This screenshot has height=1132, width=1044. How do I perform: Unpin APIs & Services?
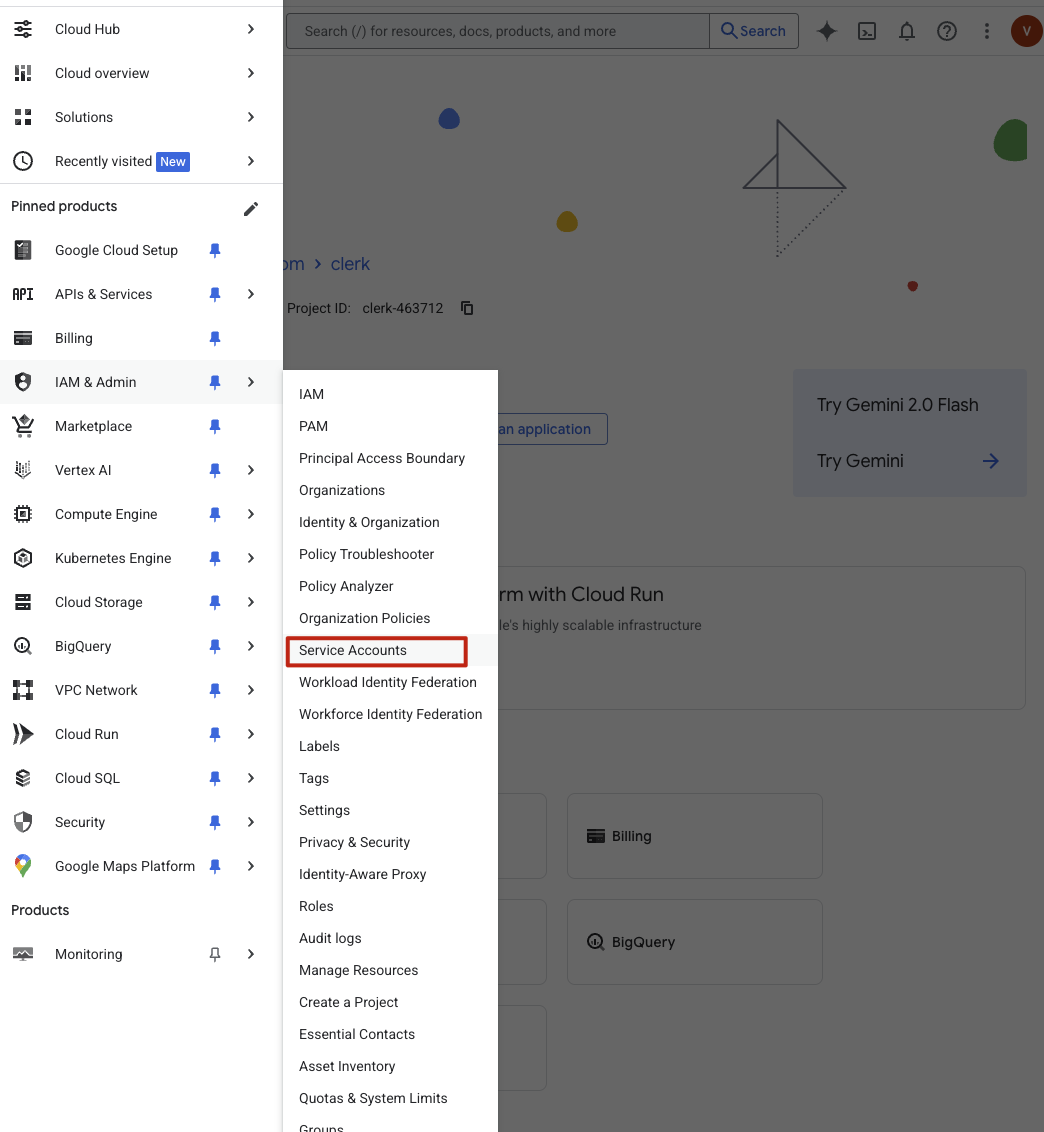point(214,294)
